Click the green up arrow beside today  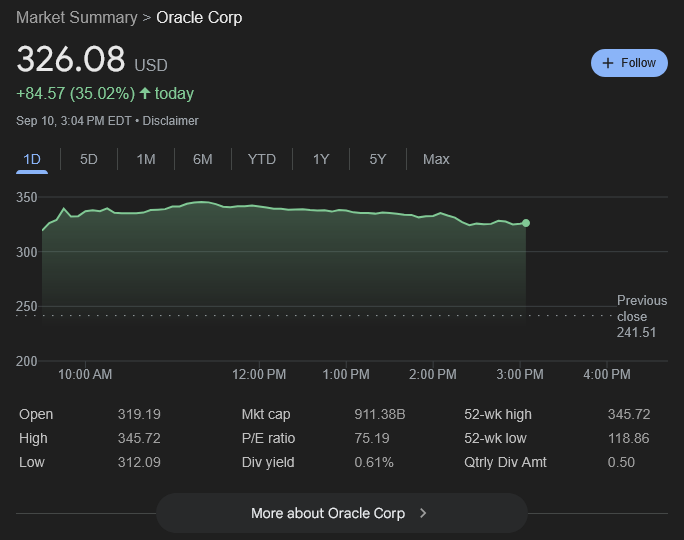(145, 93)
